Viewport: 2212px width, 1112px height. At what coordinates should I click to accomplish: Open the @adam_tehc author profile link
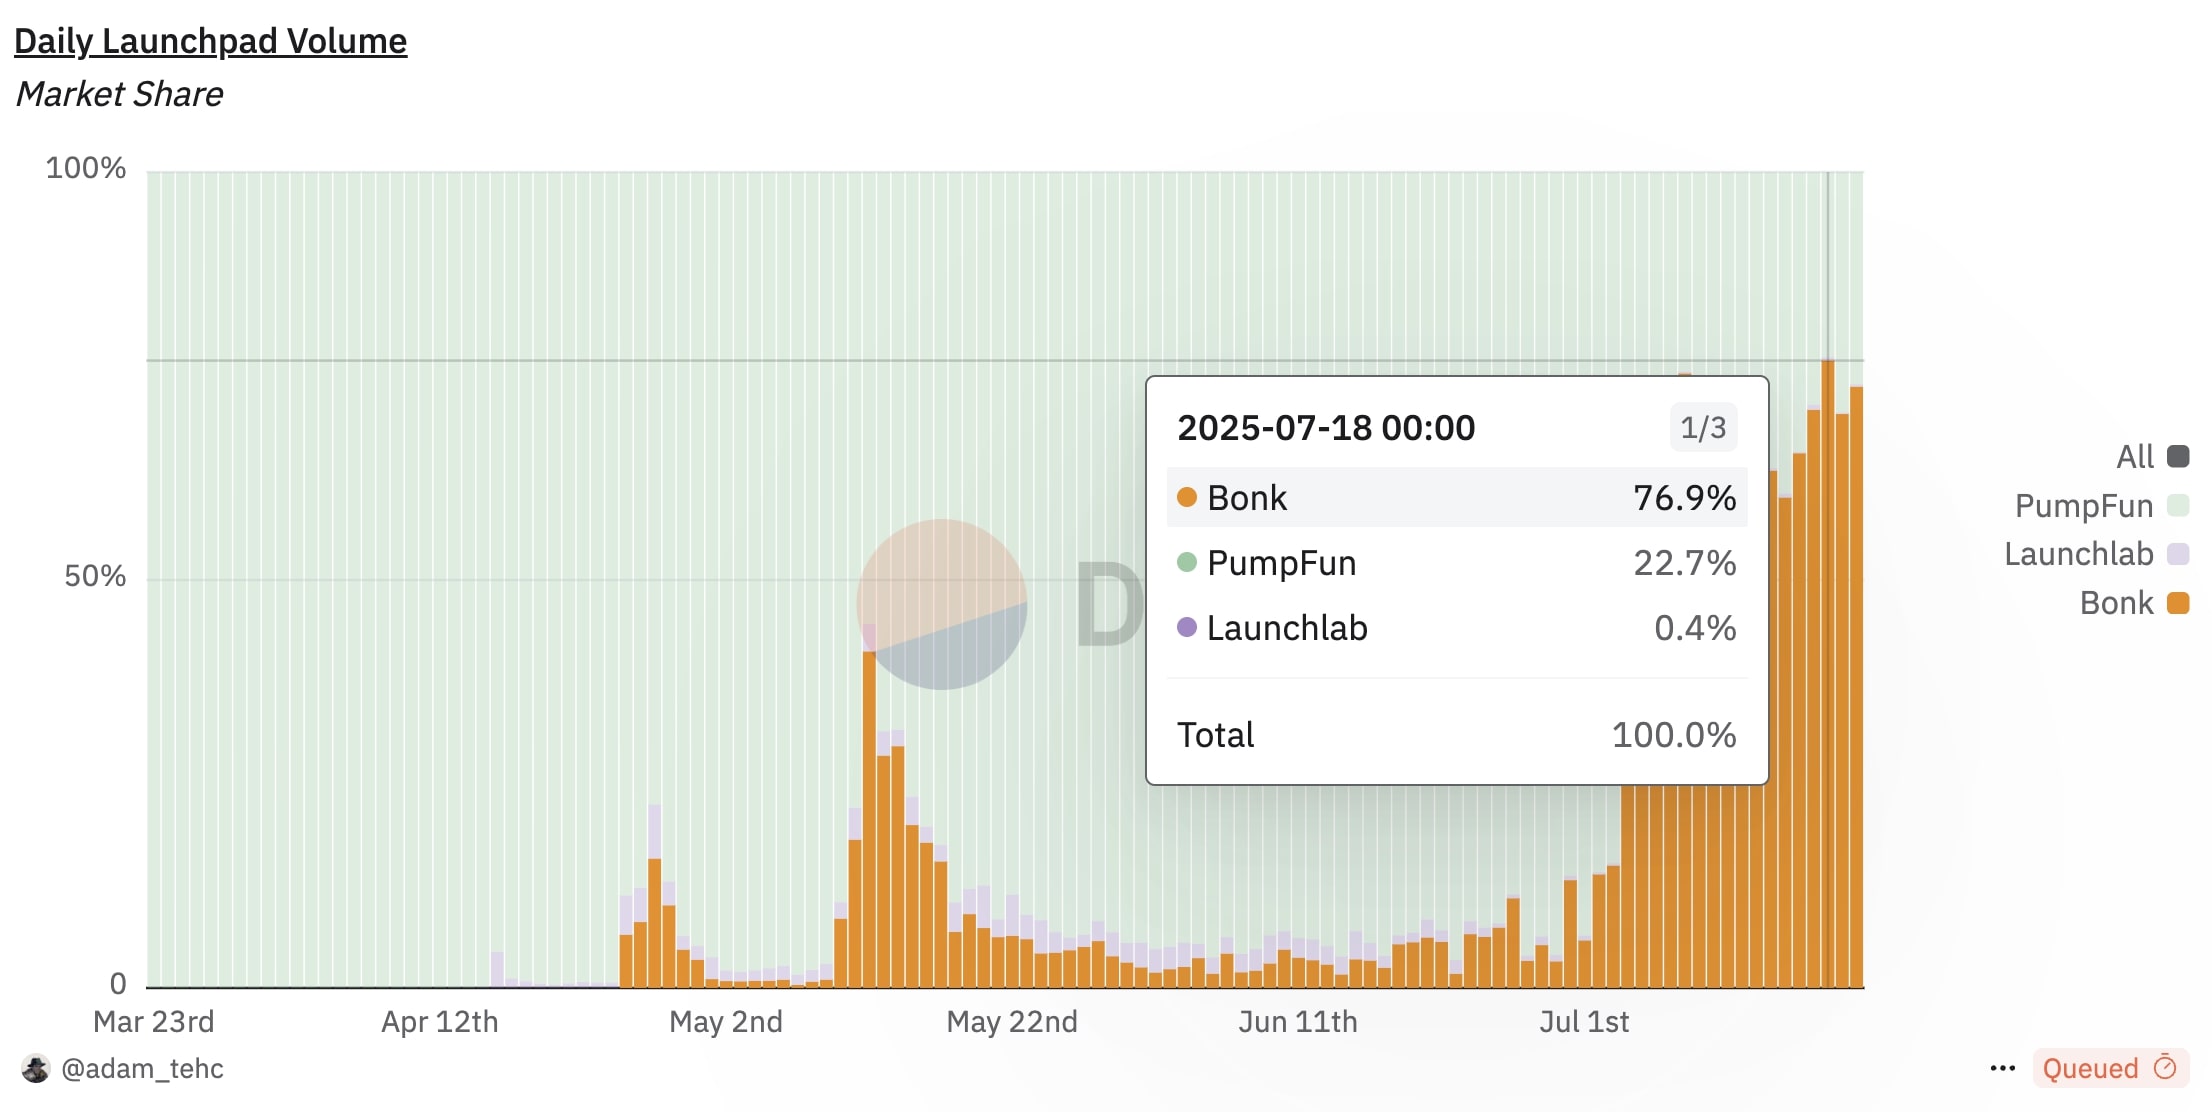[x=142, y=1068]
